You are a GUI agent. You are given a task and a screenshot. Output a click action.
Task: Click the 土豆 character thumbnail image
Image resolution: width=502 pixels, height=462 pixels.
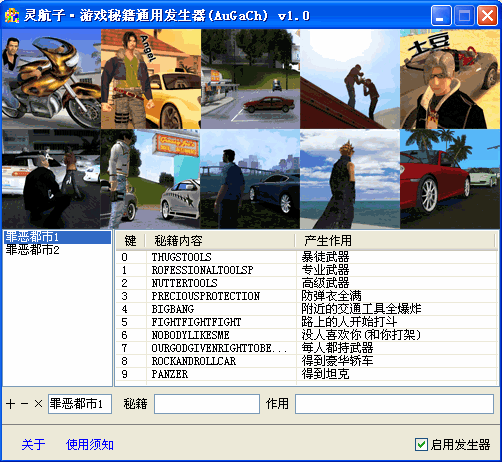tap(450, 79)
